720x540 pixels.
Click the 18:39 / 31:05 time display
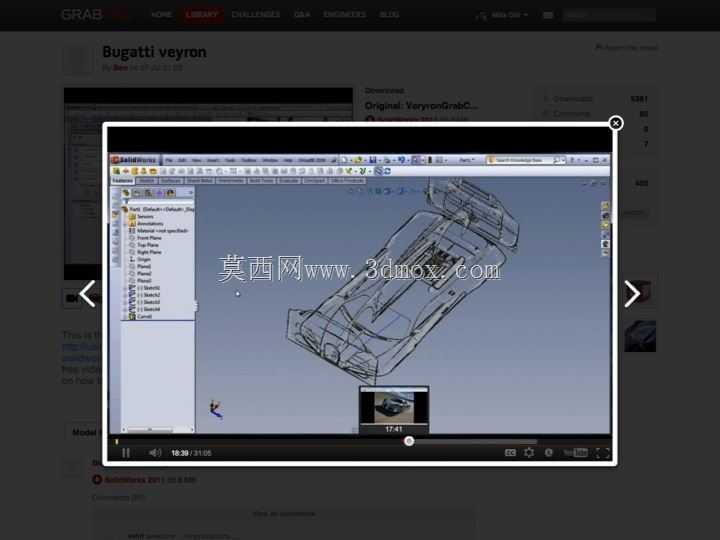(191, 453)
